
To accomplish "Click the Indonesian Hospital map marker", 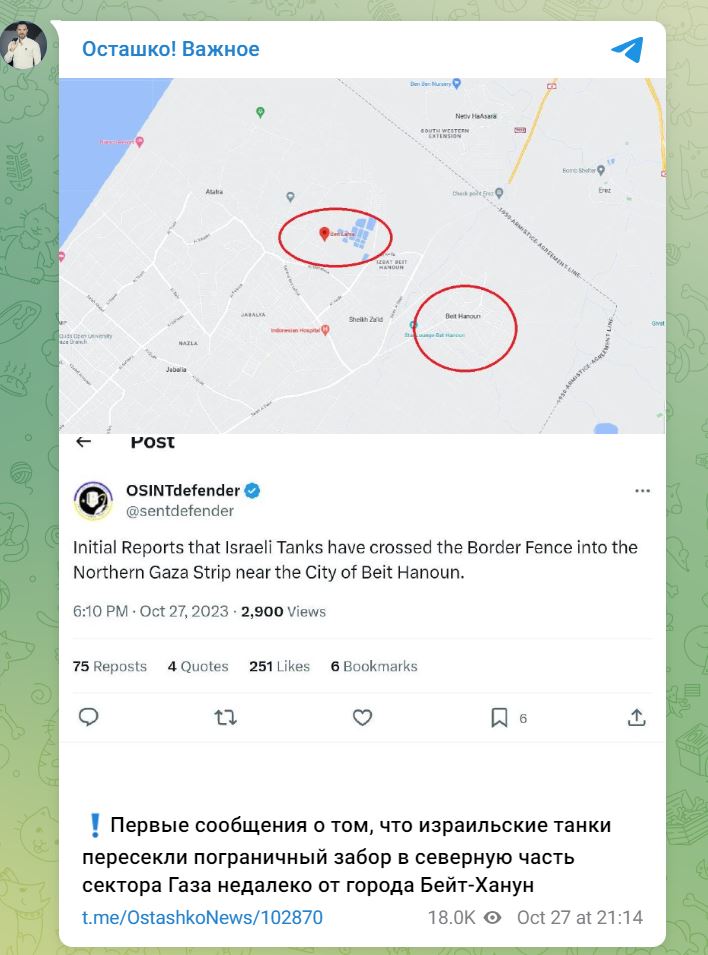I will click(325, 329).
